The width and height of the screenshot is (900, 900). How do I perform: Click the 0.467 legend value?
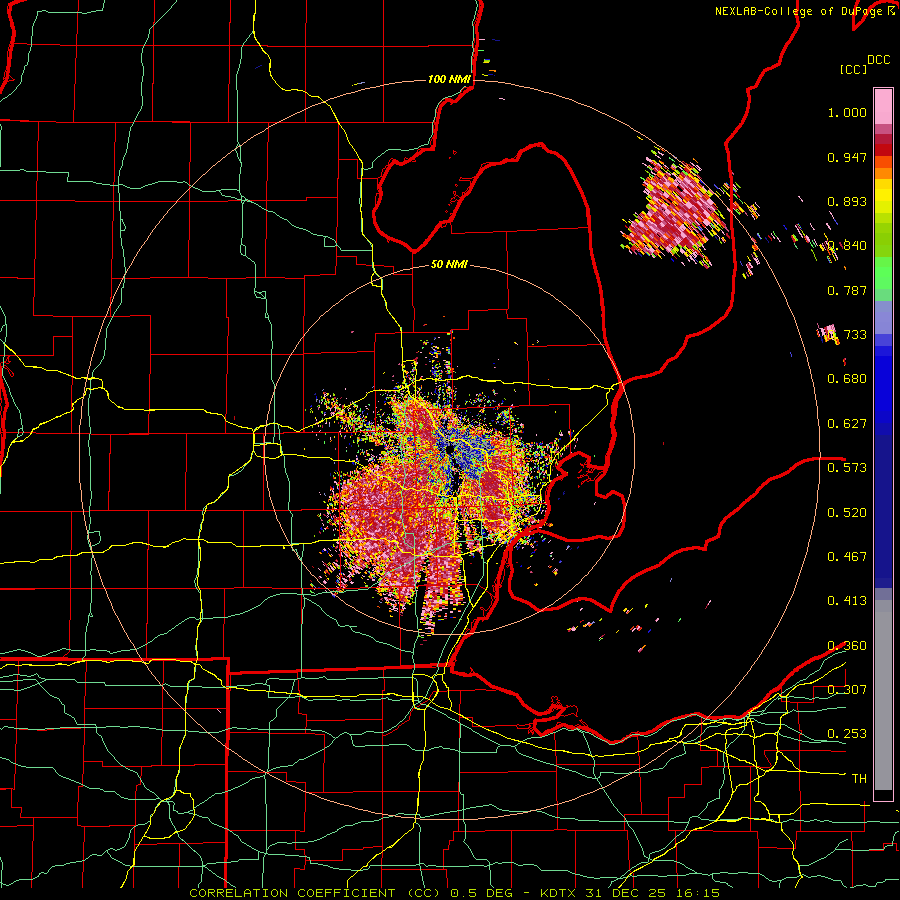[x=847, y=556]
